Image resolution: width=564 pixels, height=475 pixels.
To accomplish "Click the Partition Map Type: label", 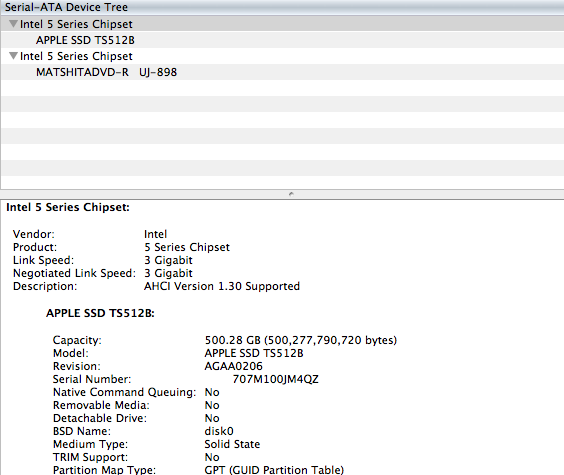I will 104,470.
